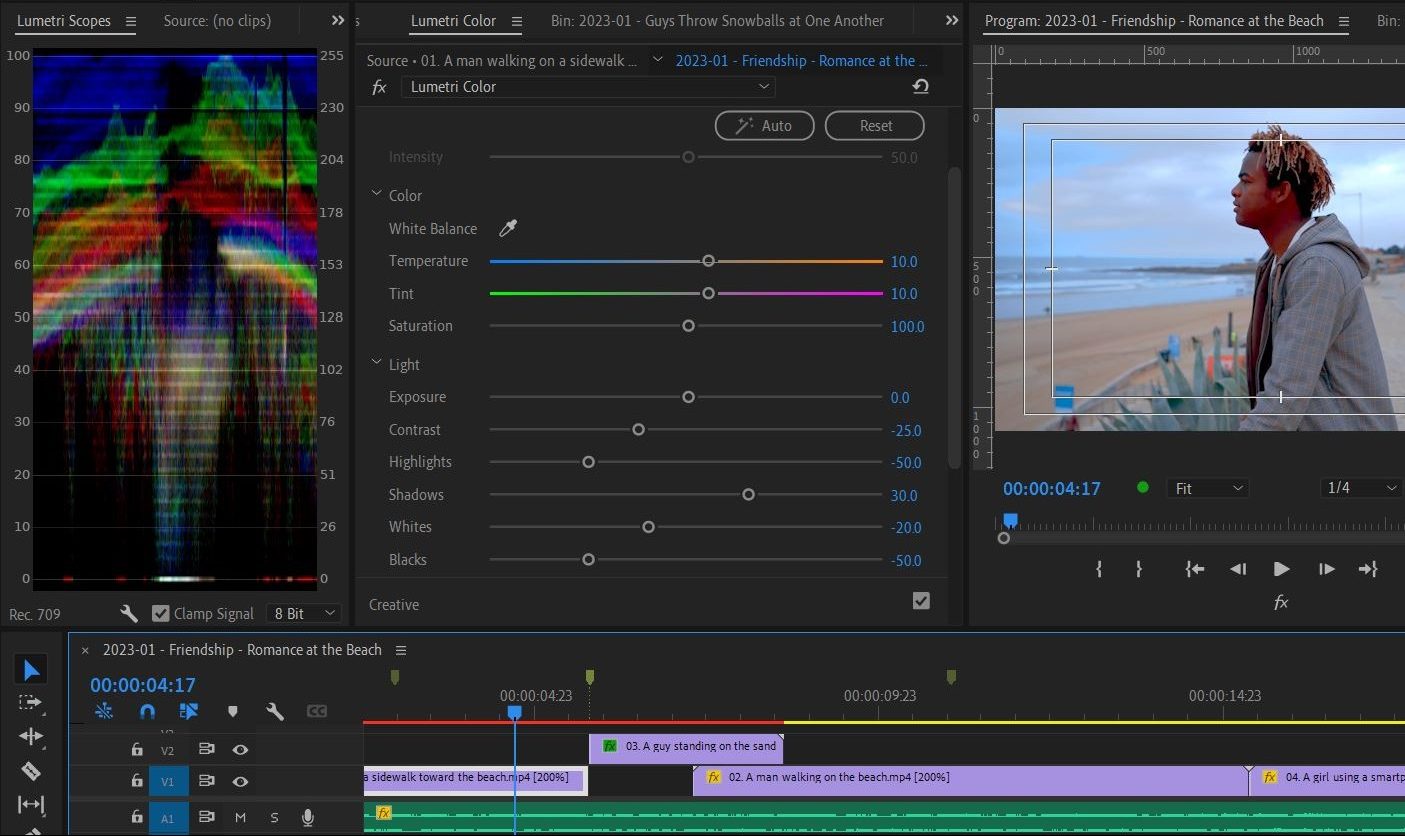Collapse the Color section

pyautogui.click(x=377, y=195)
